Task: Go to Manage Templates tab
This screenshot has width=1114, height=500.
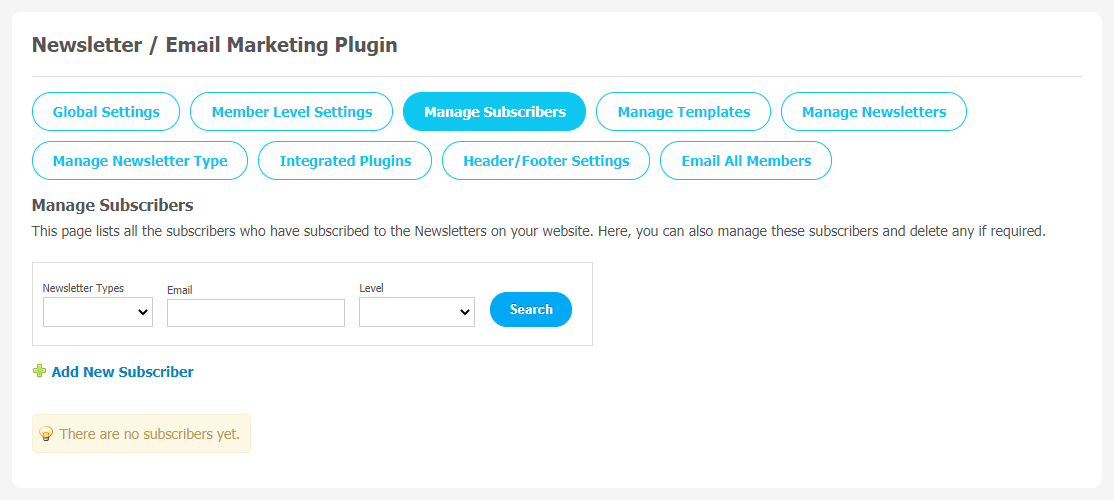Action: point(683,112)
